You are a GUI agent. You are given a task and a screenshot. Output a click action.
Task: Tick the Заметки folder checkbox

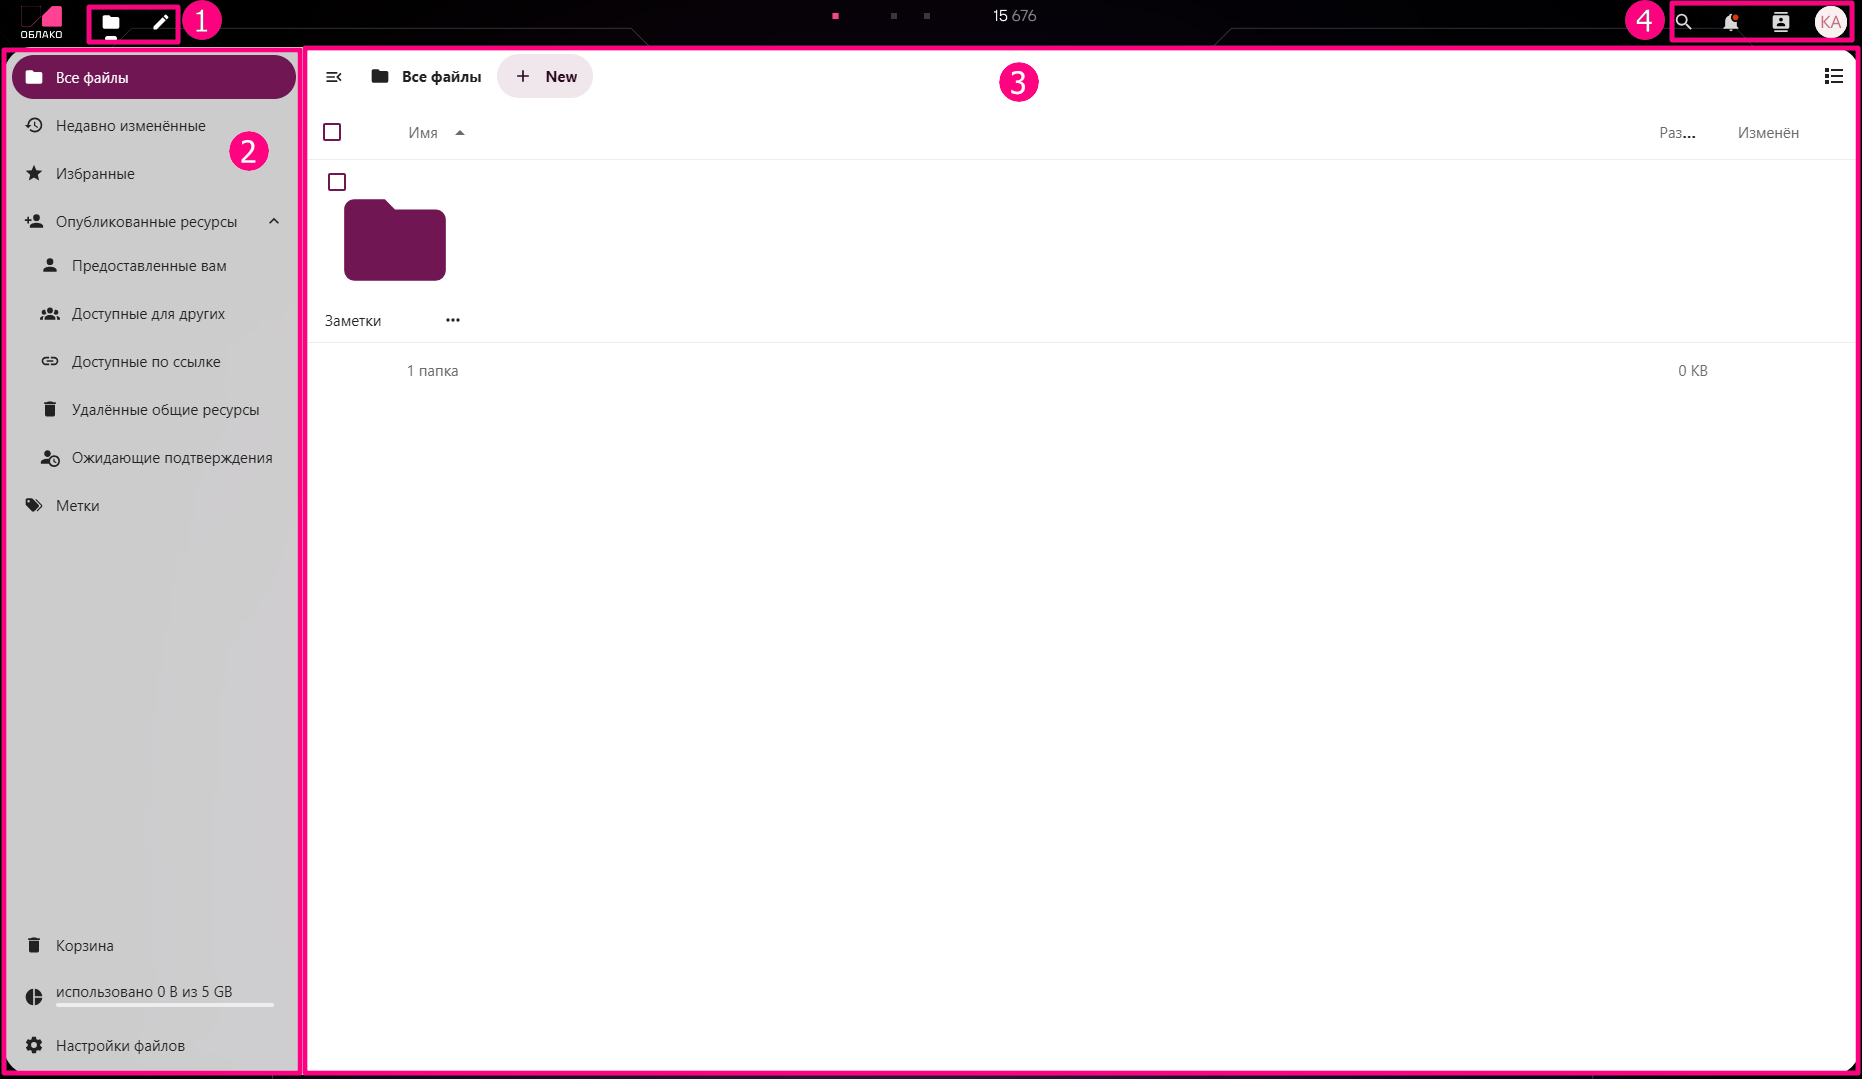[337, 182]
